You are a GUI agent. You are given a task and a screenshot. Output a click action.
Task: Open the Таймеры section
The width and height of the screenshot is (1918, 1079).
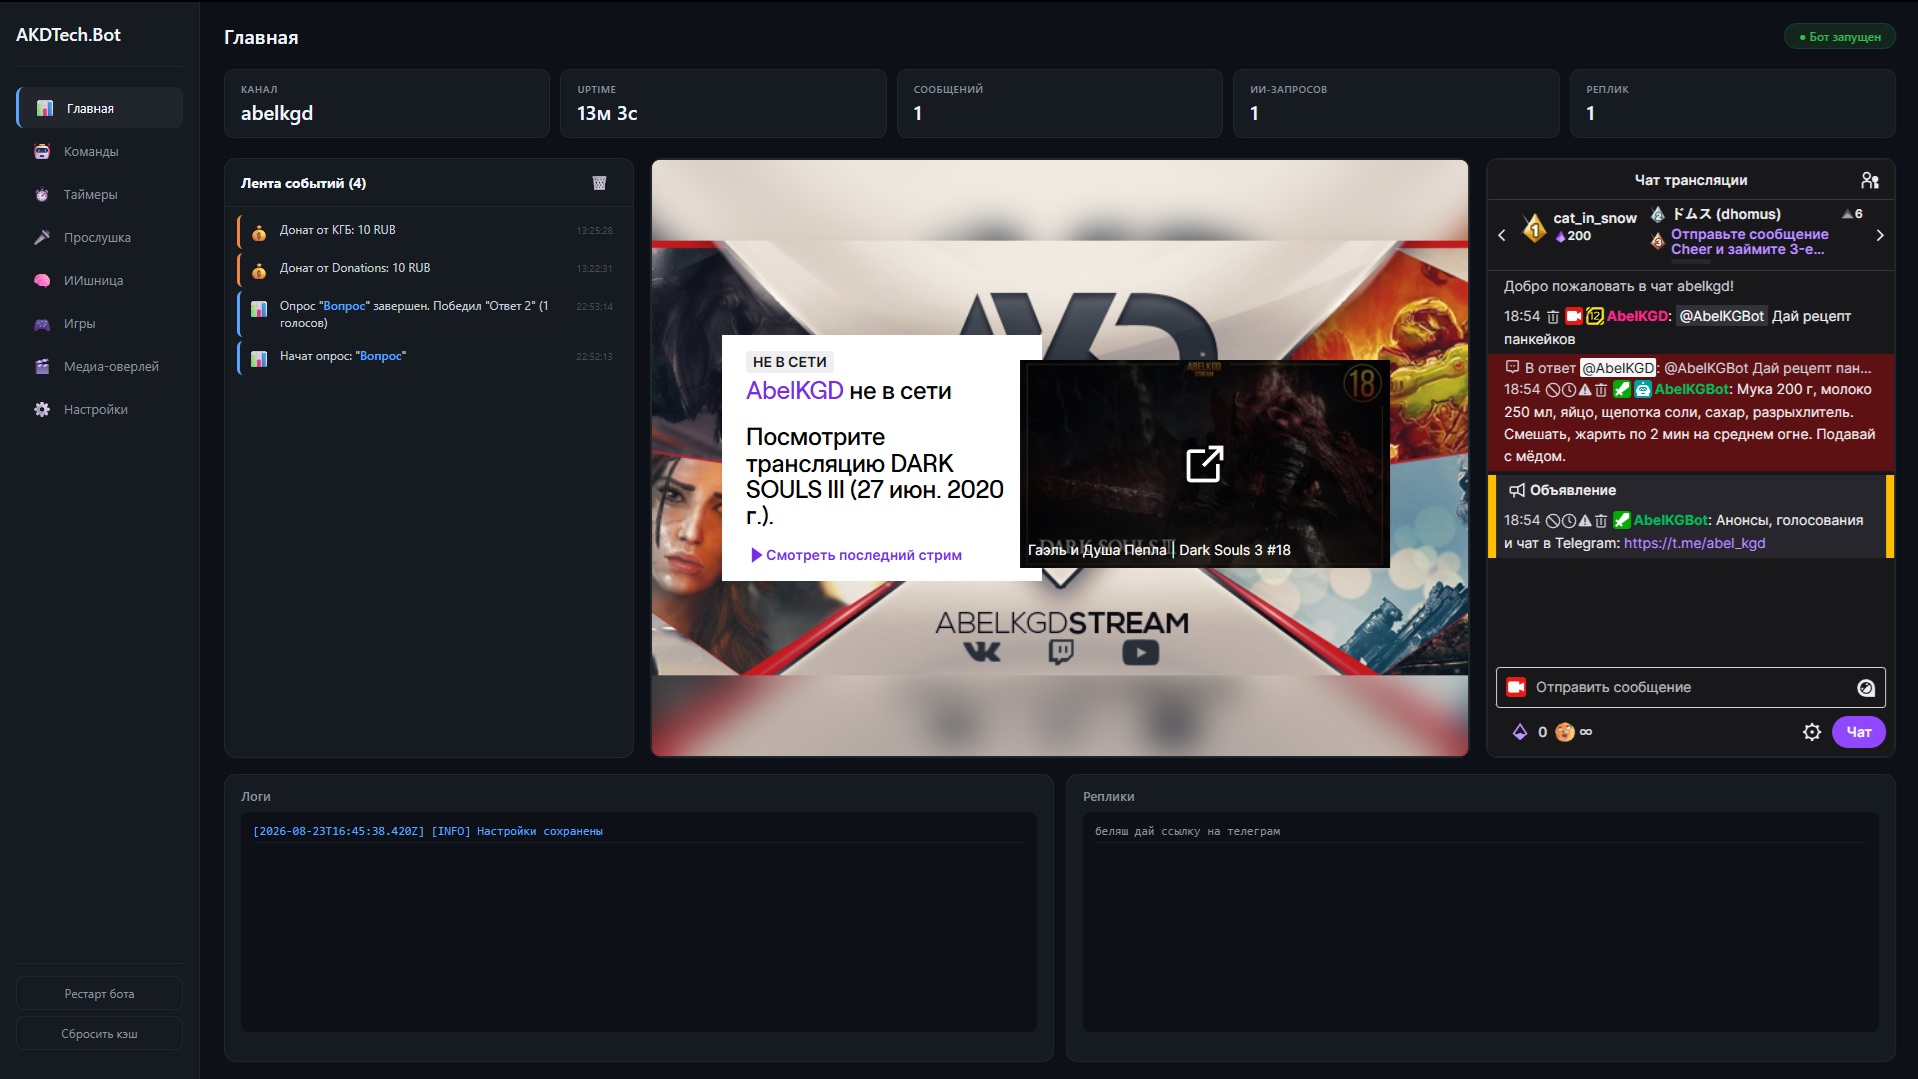tap(100, 194)
